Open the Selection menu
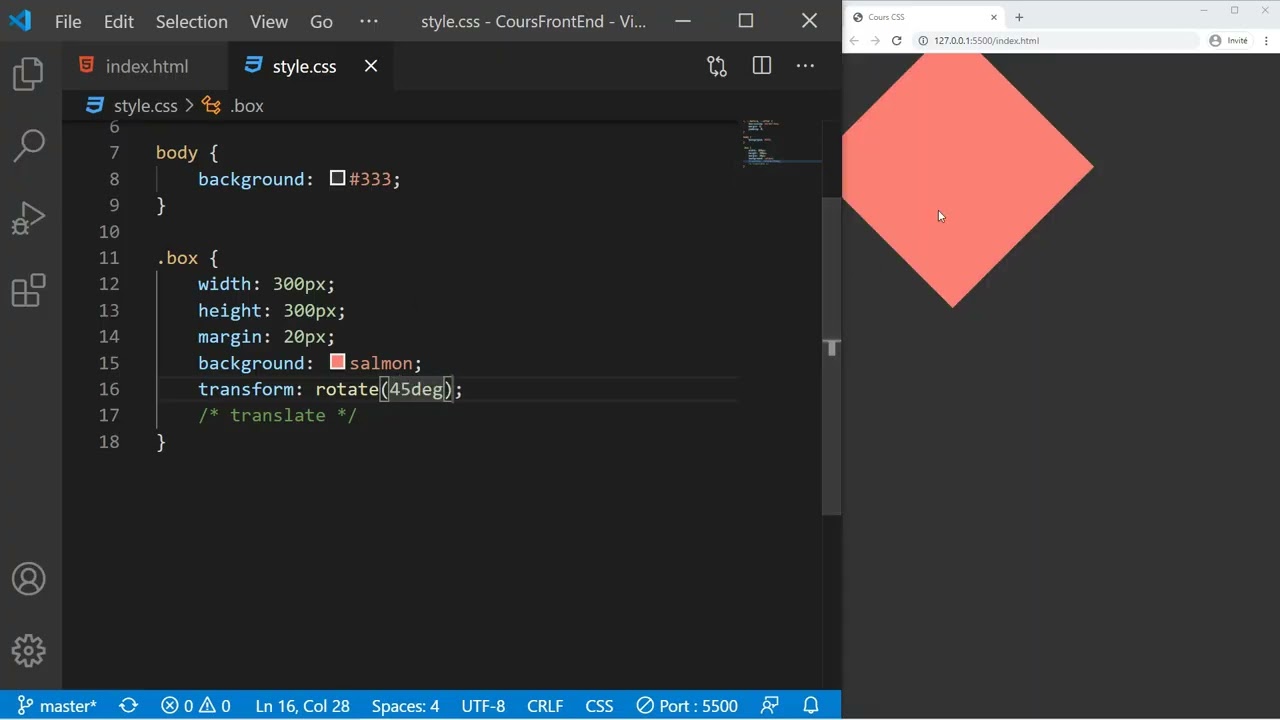This screenshot has height=720, width=1280. pos(192,21)
